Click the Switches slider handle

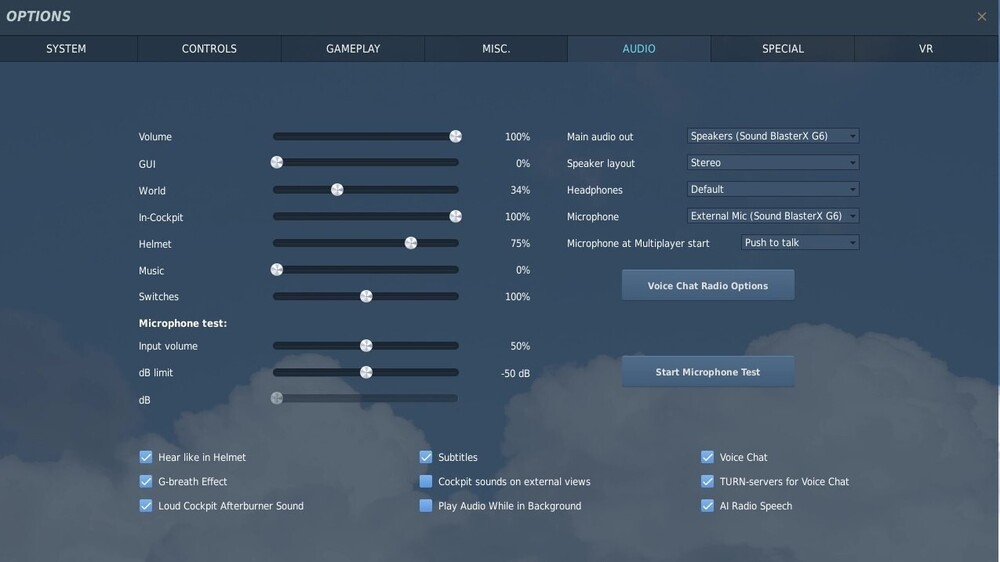pyautogui.click(x=366, y=297)
